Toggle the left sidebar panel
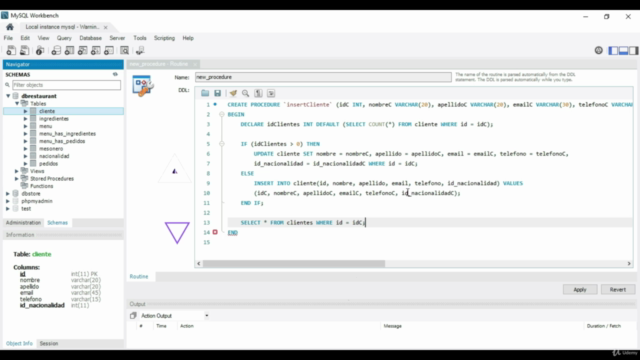This screenshot has width=640, height=360. coord(613,51)
